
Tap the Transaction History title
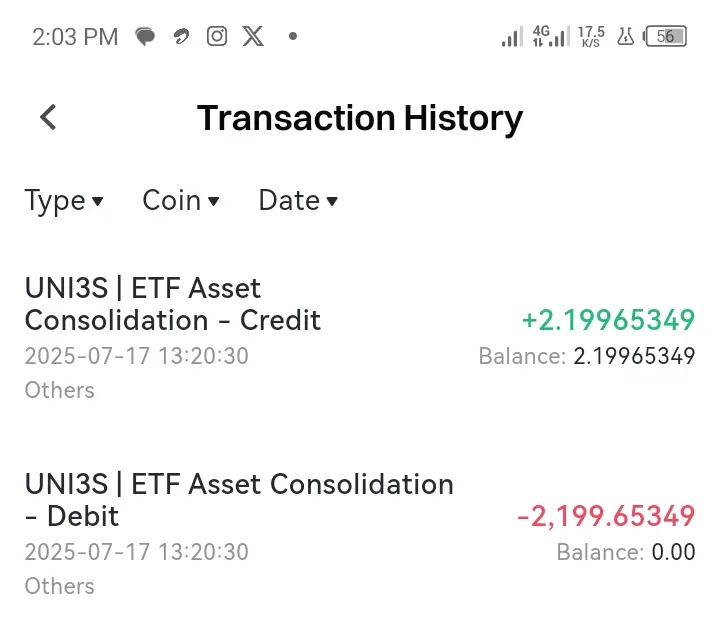pyautogui.click(x=360, y=118)
